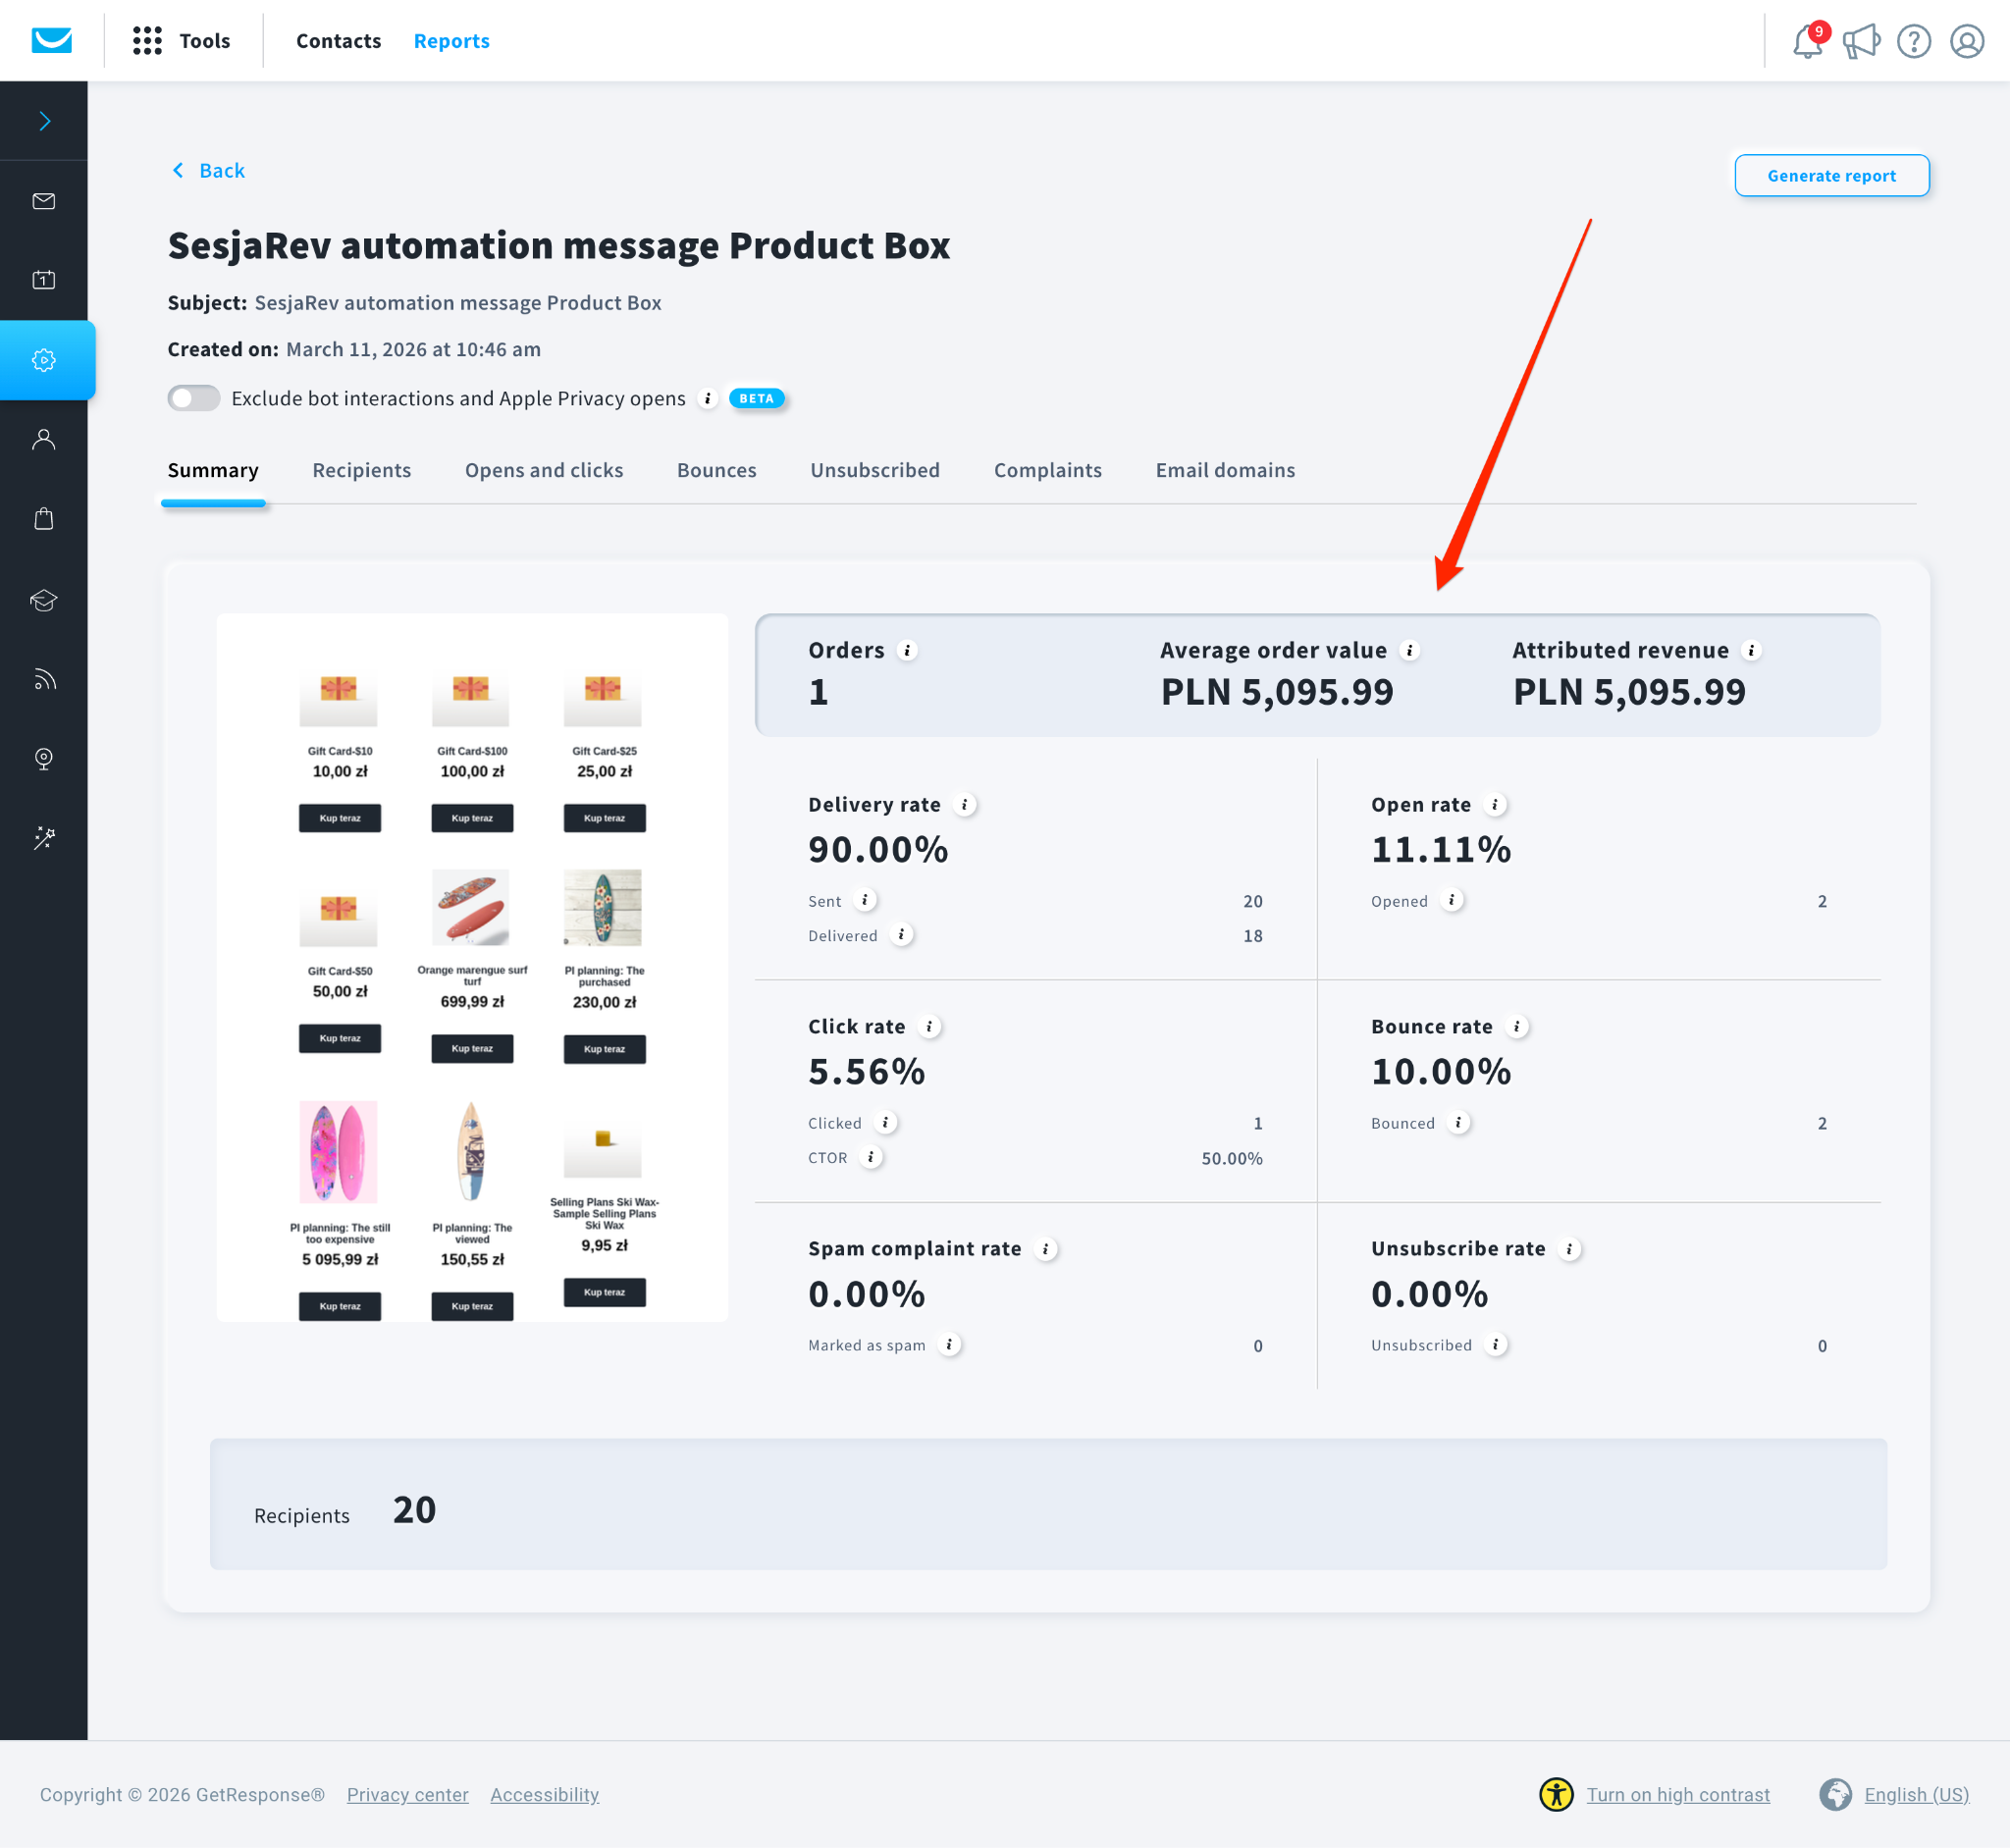Screen dimensions: 2010x1848
Task: Click info icon next to Delivery rate
Action: pyautogui.click(x=964, y=804)
